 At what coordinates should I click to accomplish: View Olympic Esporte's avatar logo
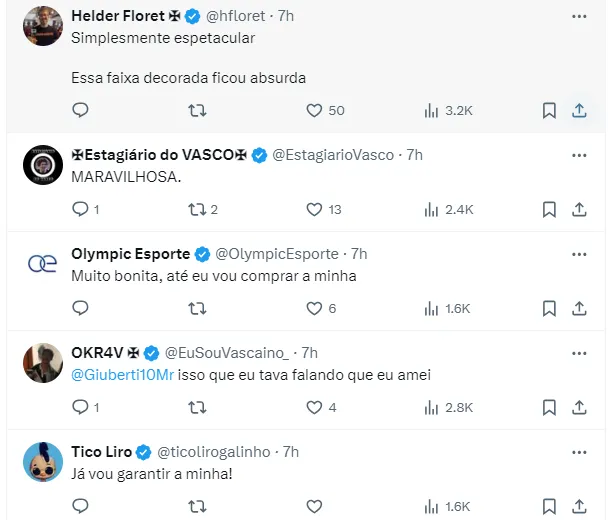point(43,263)
